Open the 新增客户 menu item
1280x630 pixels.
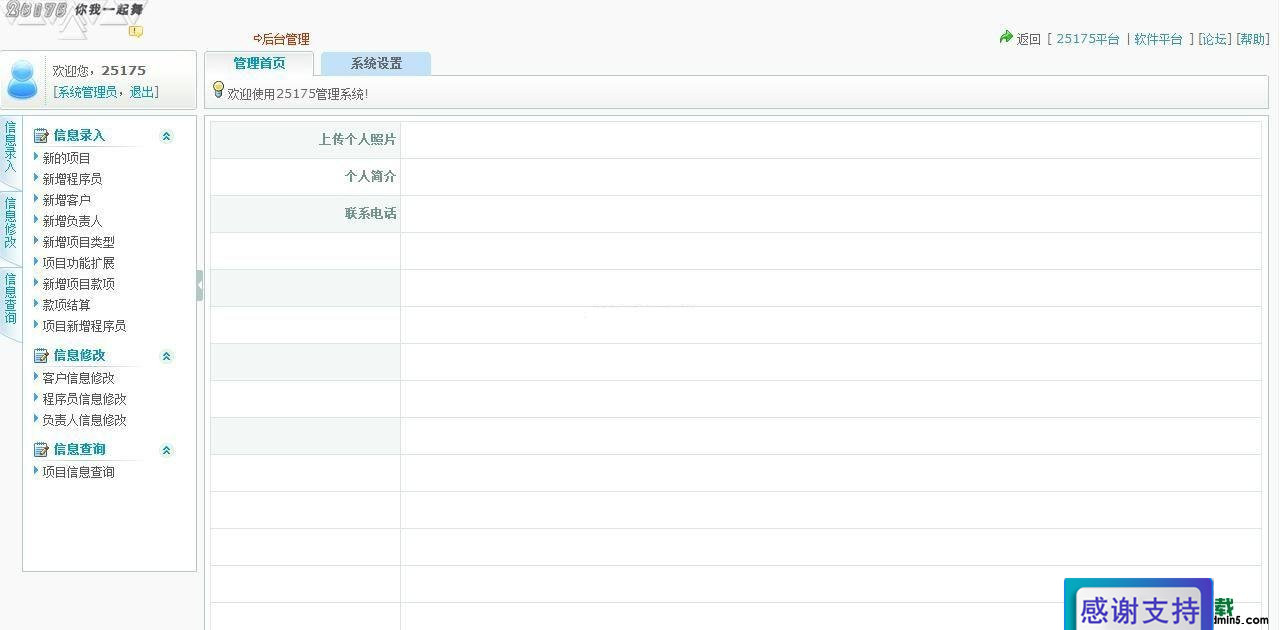tap(66, 200)
